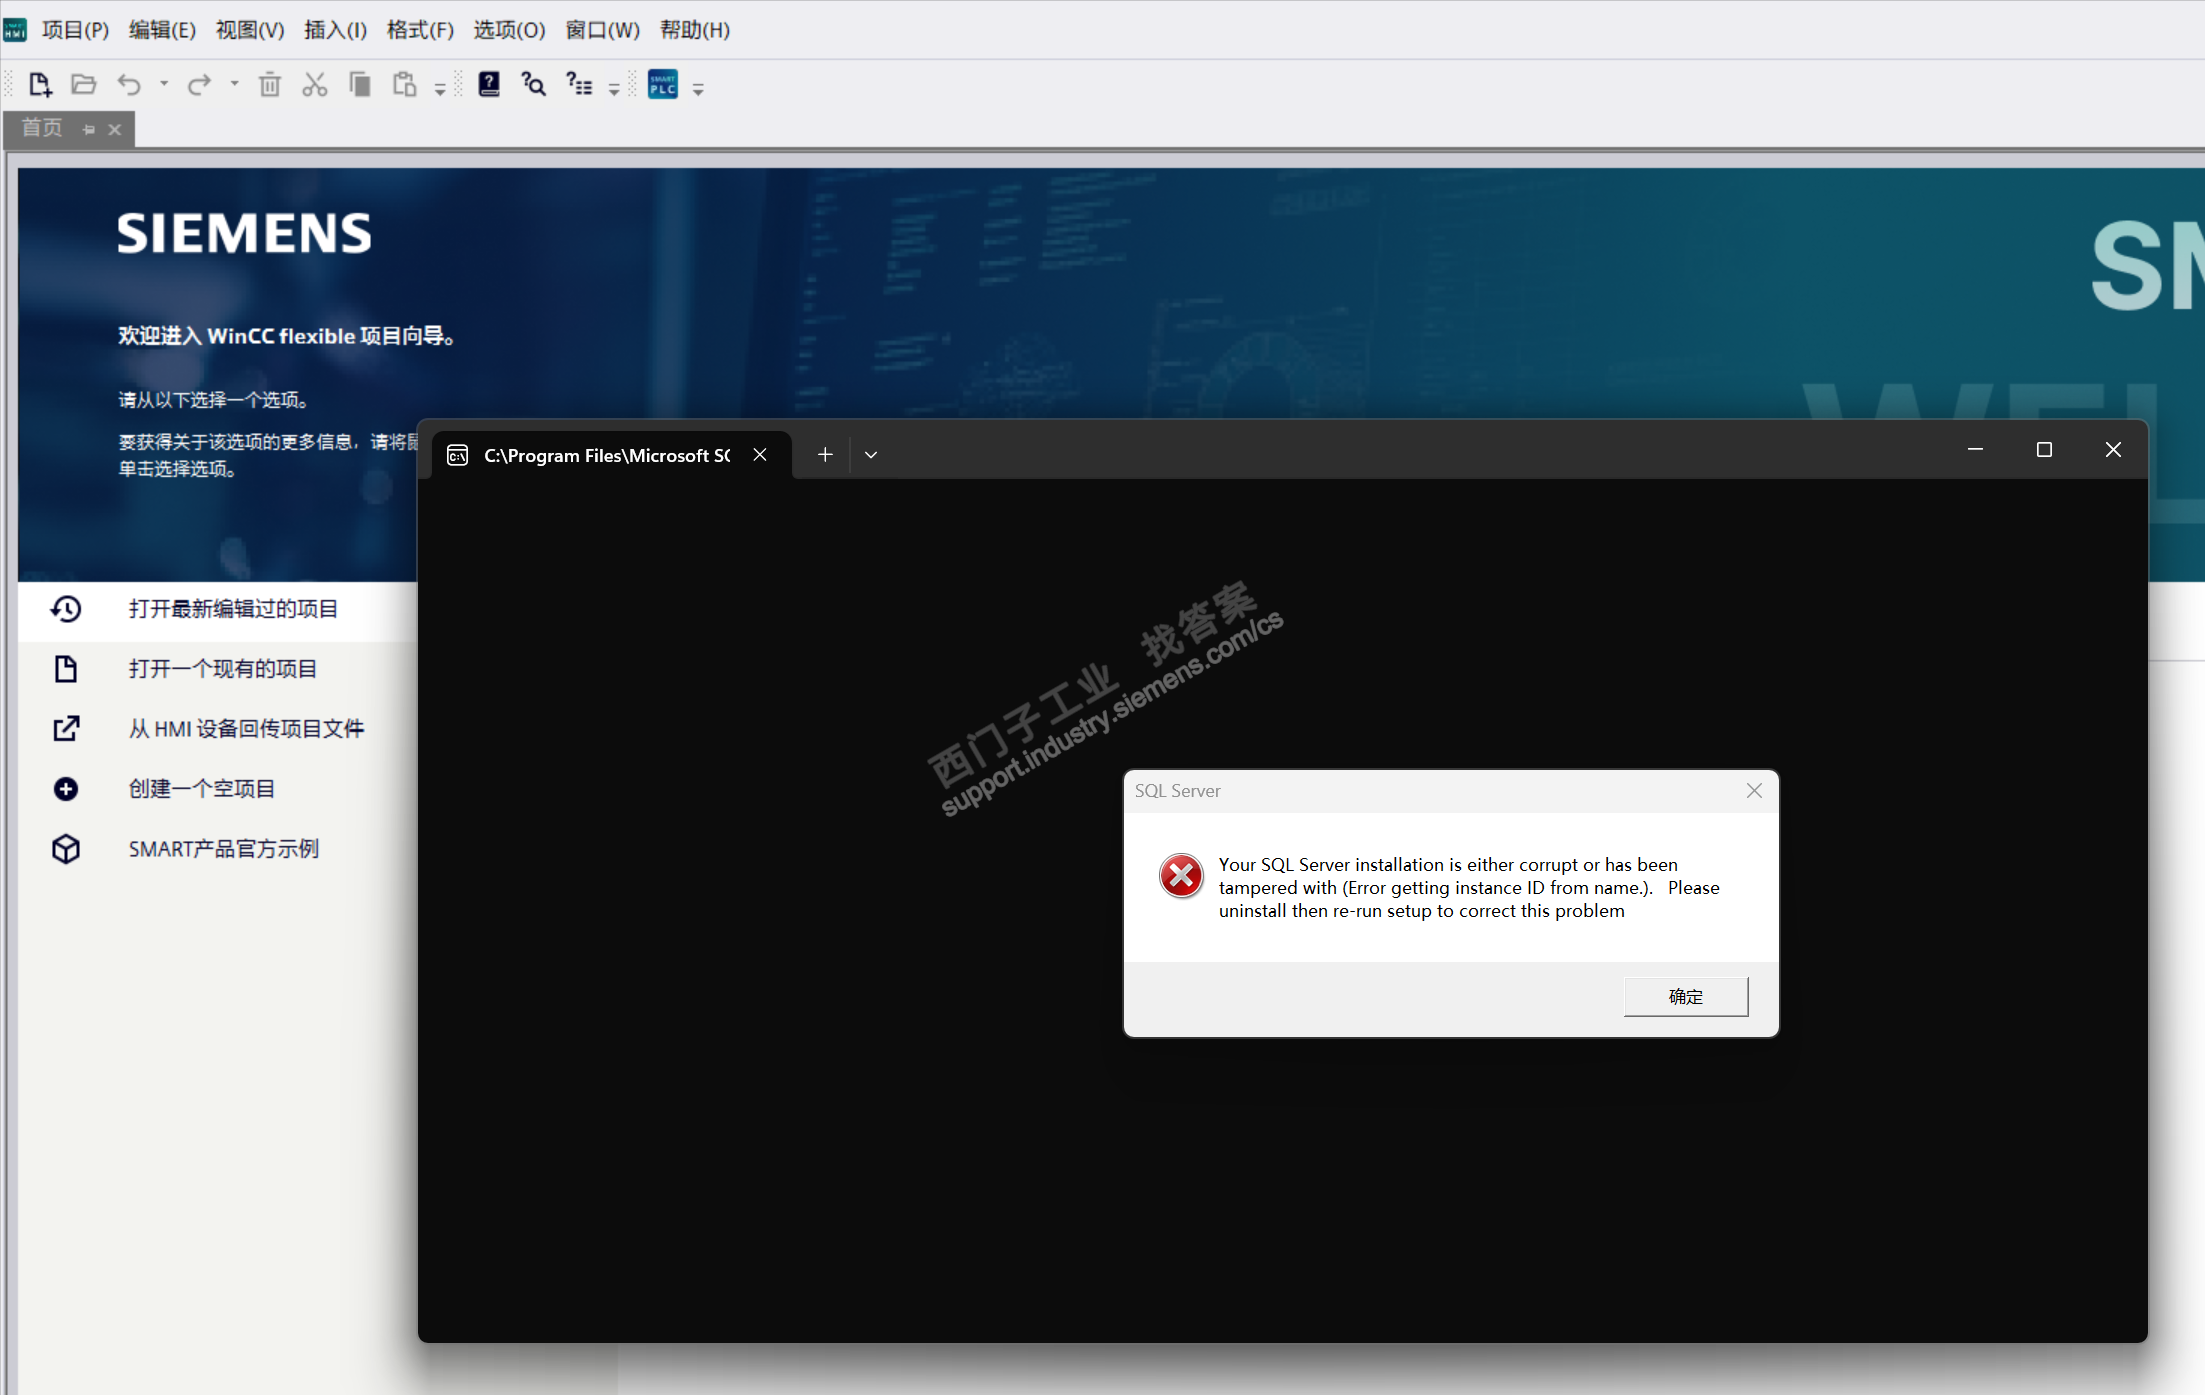
Task: Click the trash Delete icon
Action: tap(270, 85)
